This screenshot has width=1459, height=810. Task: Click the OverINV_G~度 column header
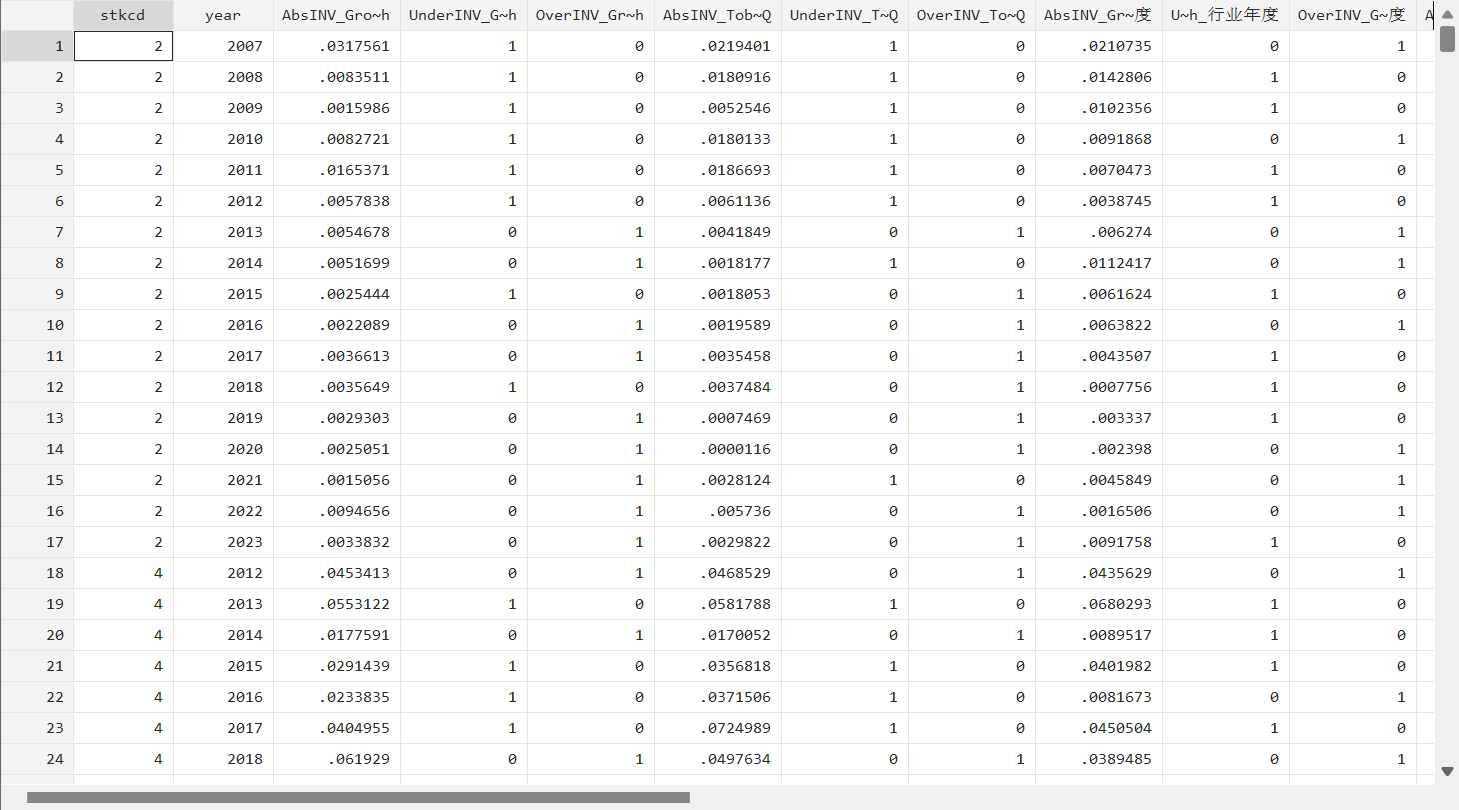[x=1353, y=15]
